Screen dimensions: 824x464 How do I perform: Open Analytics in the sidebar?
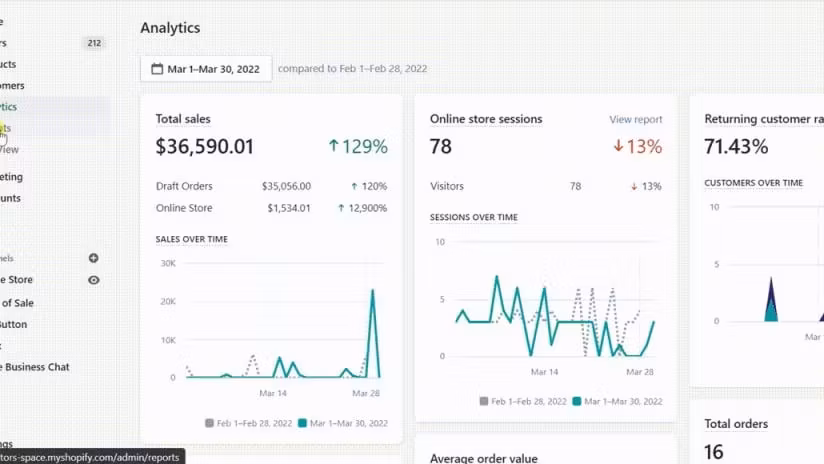8,107
